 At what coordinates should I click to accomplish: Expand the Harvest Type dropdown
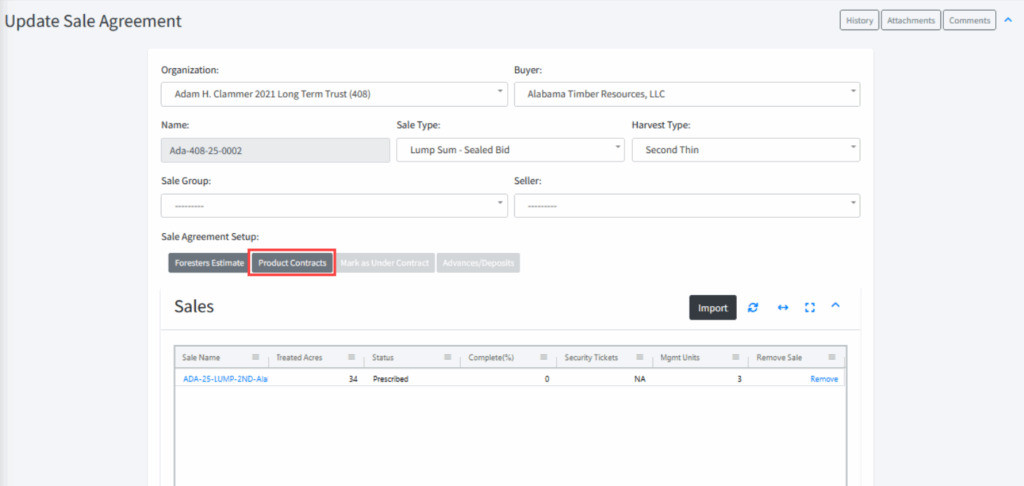[745, 150]
